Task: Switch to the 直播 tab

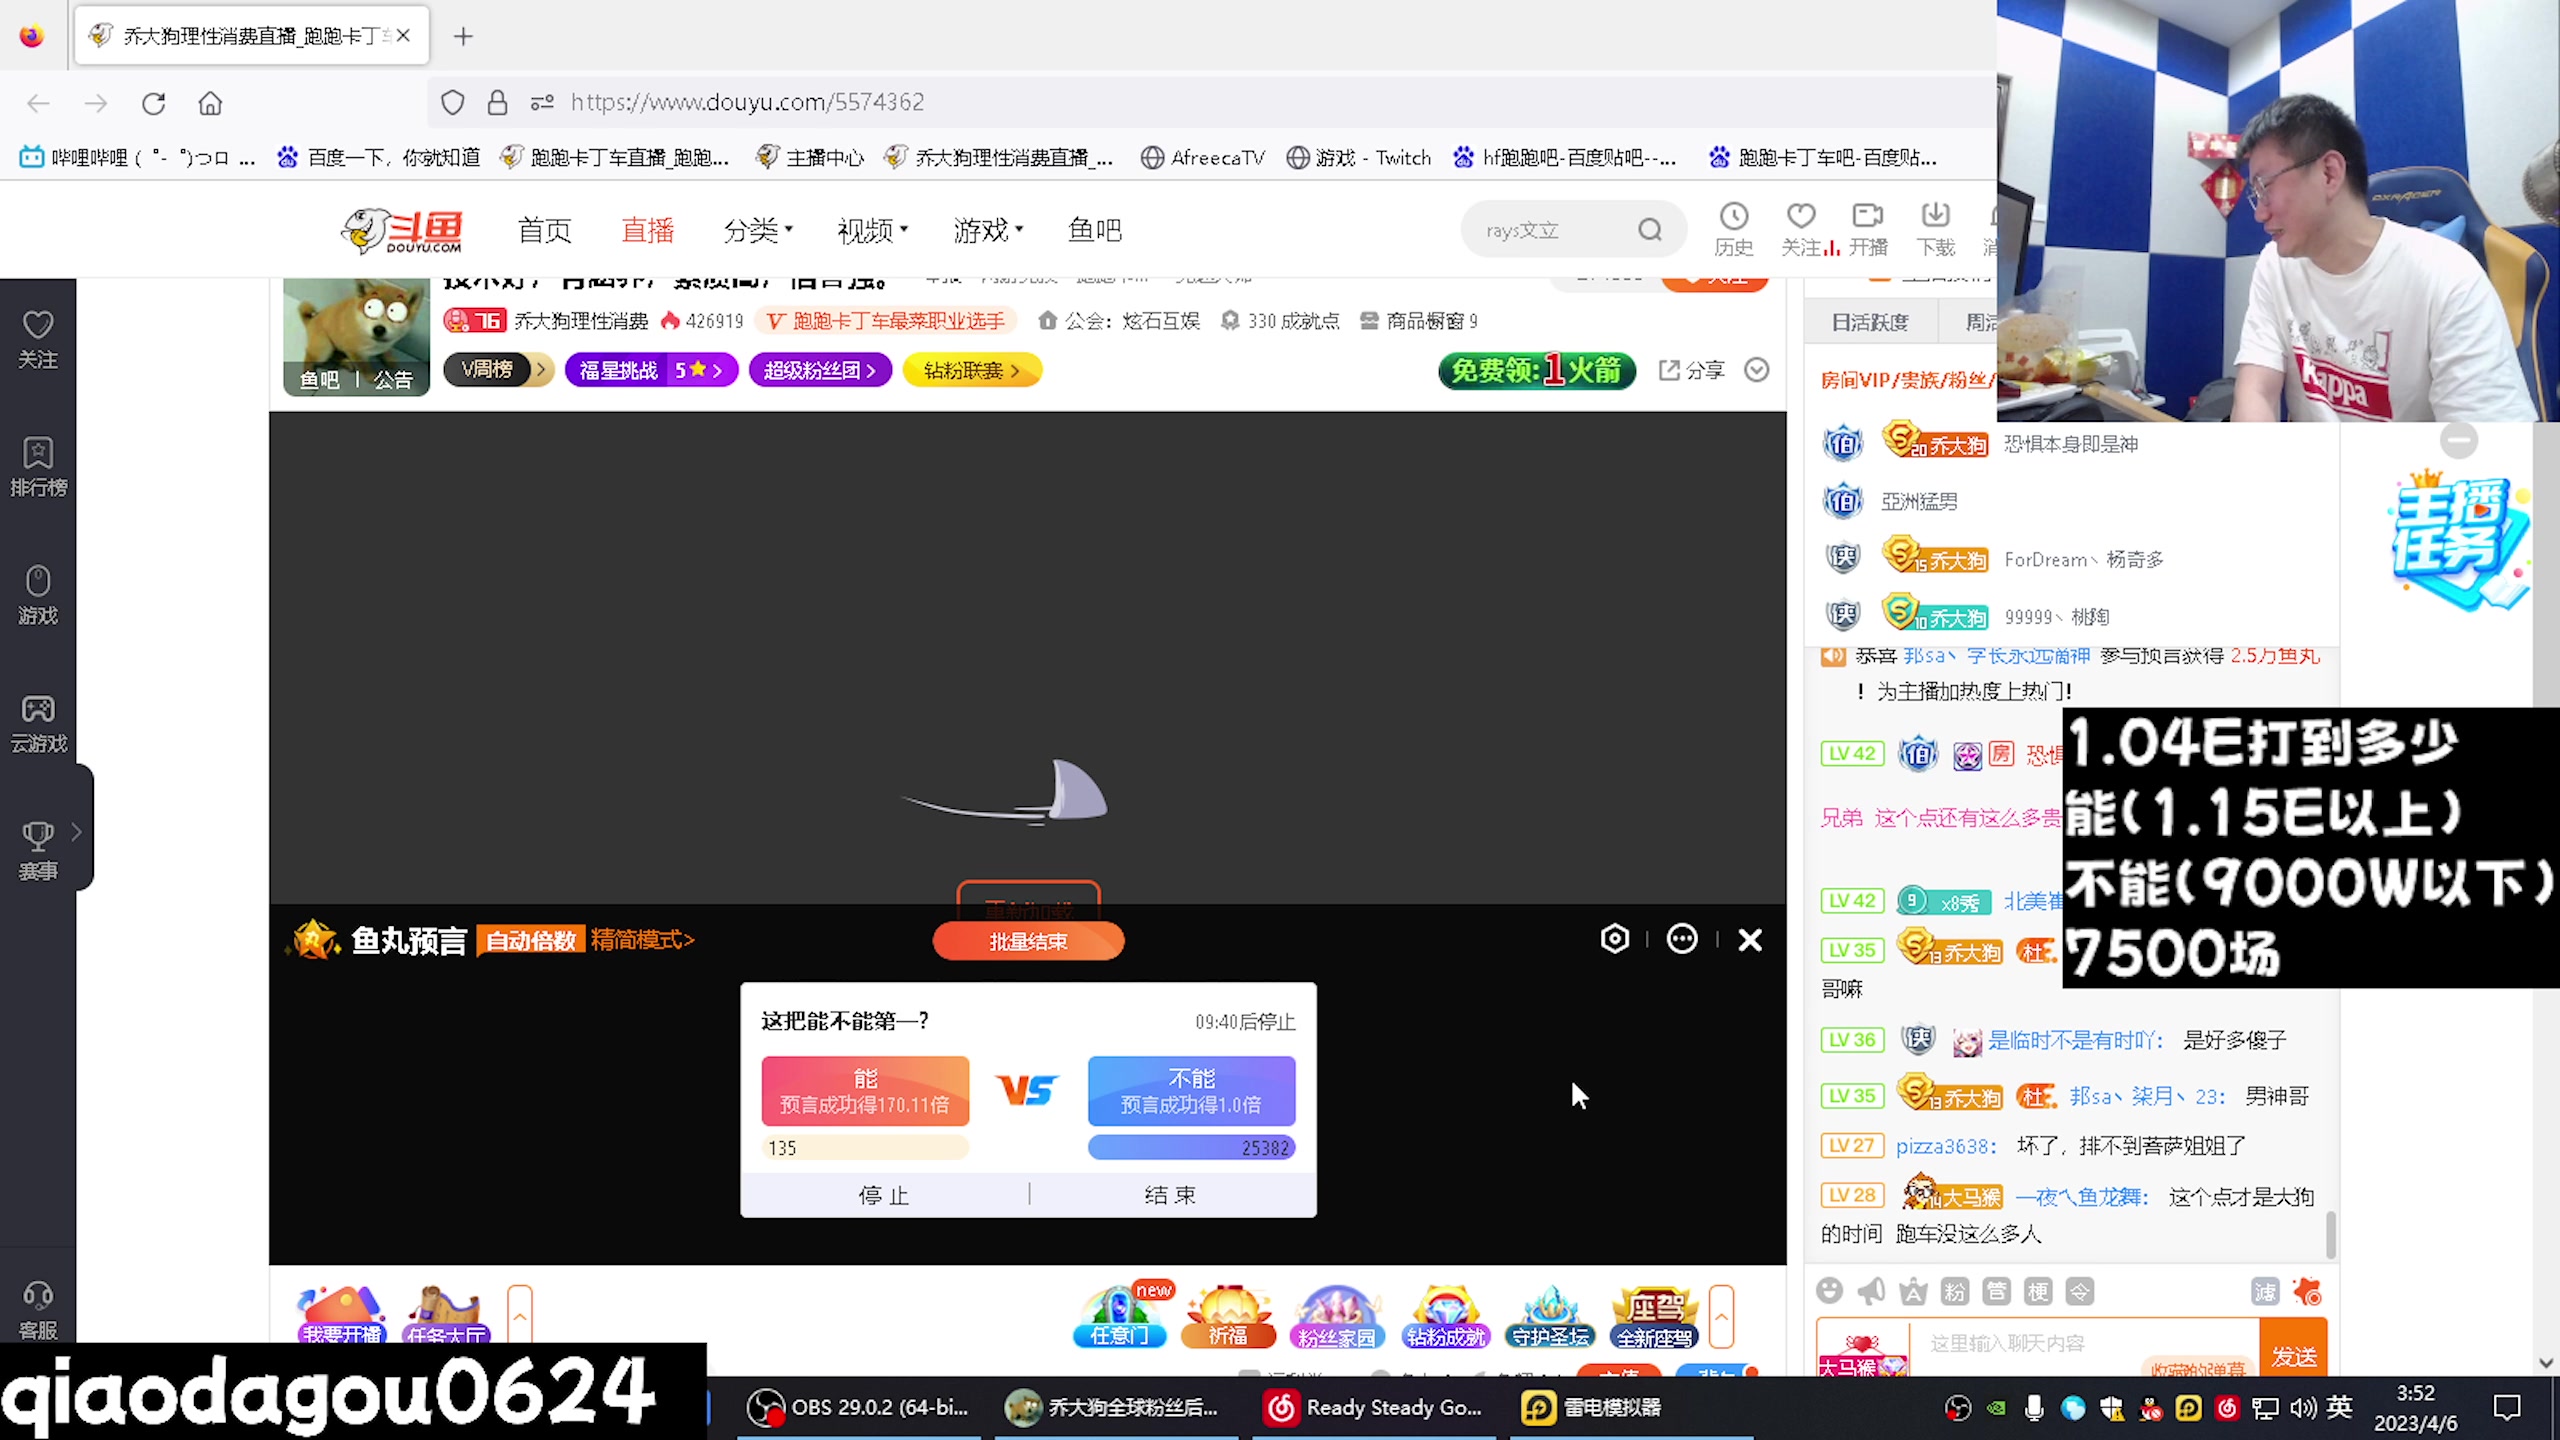Action: point(647,230)
